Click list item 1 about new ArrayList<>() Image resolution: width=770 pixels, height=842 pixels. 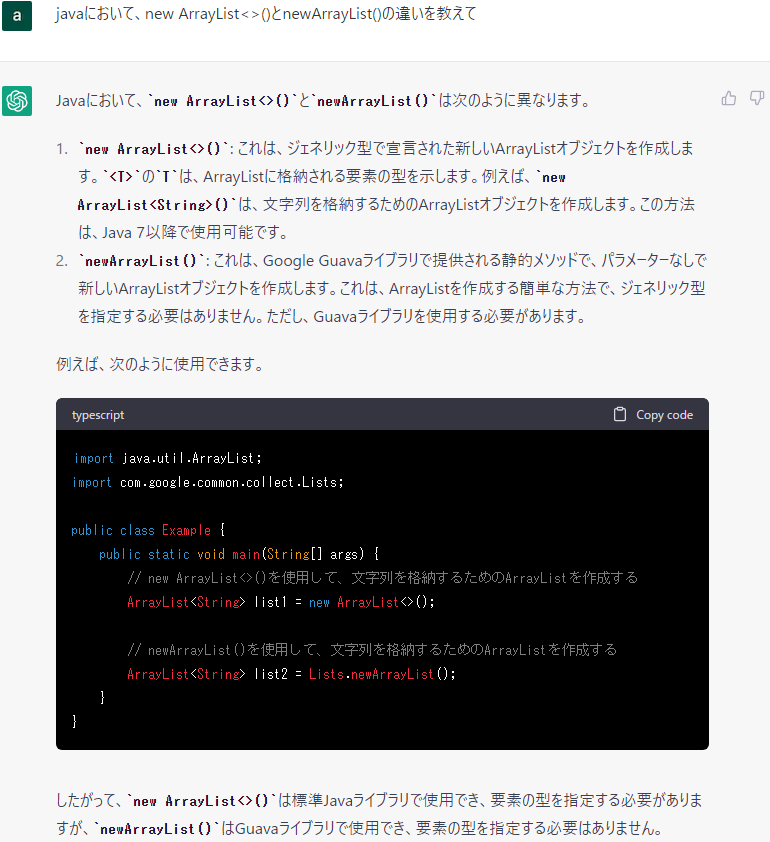386,190
